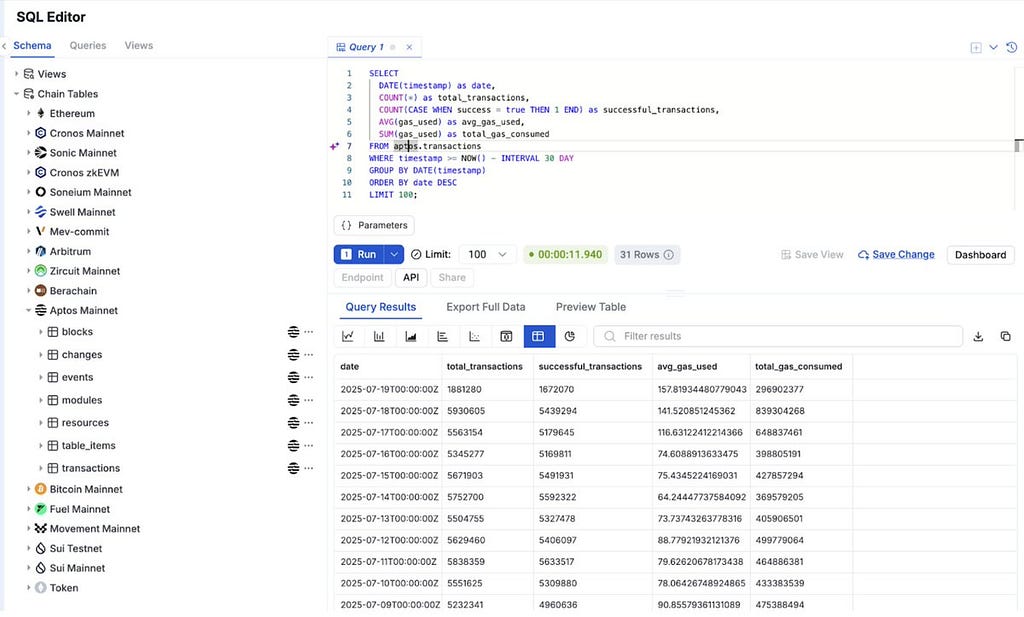This screenshot has height=617, width=1024.
Task: Open the query tabs list chevron
Action: pos(993,48)
